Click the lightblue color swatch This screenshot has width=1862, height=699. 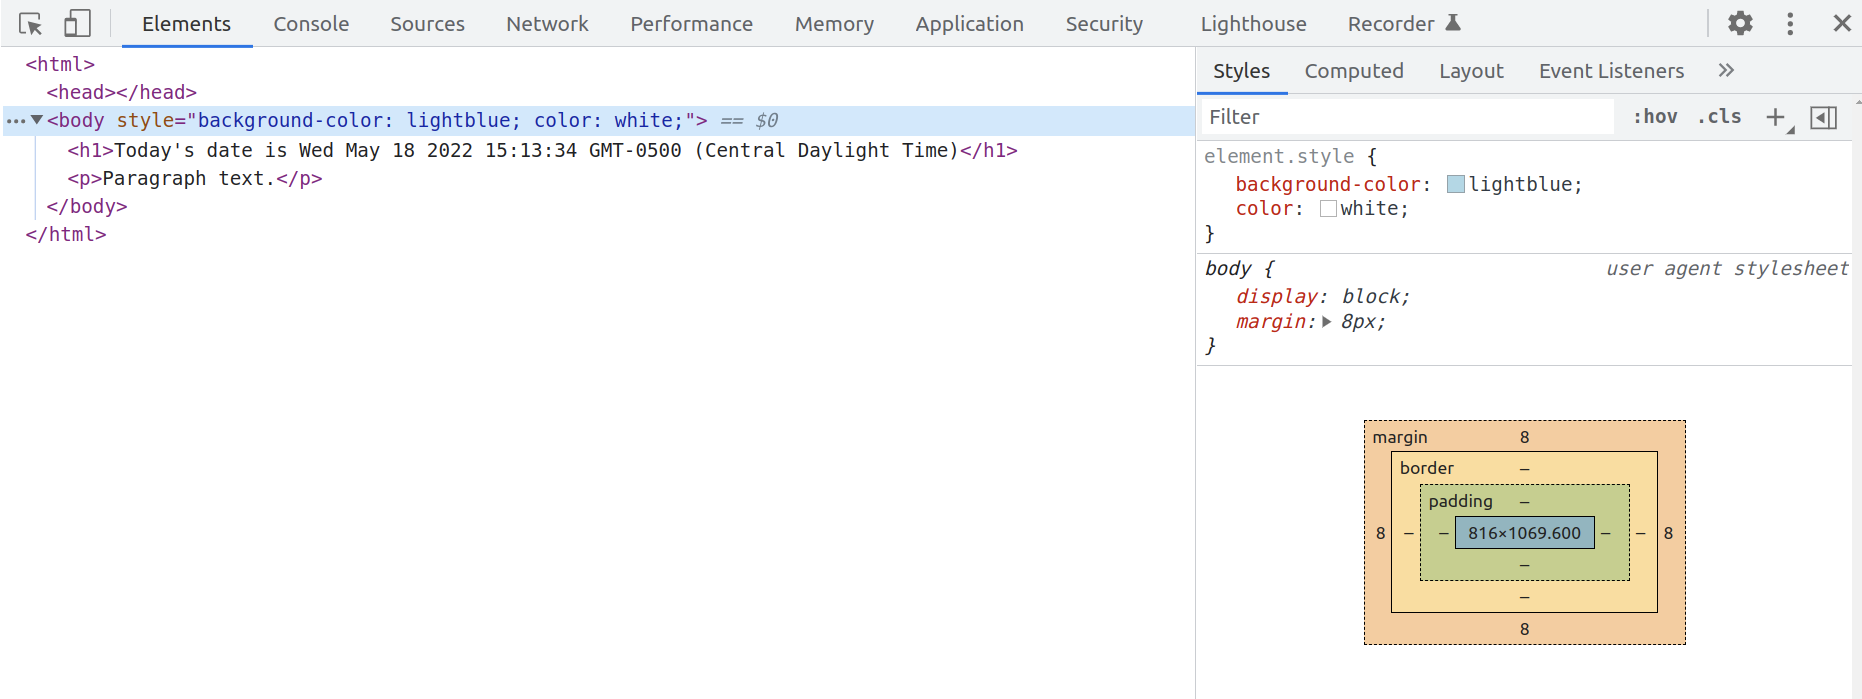[x=1456, y=184]
